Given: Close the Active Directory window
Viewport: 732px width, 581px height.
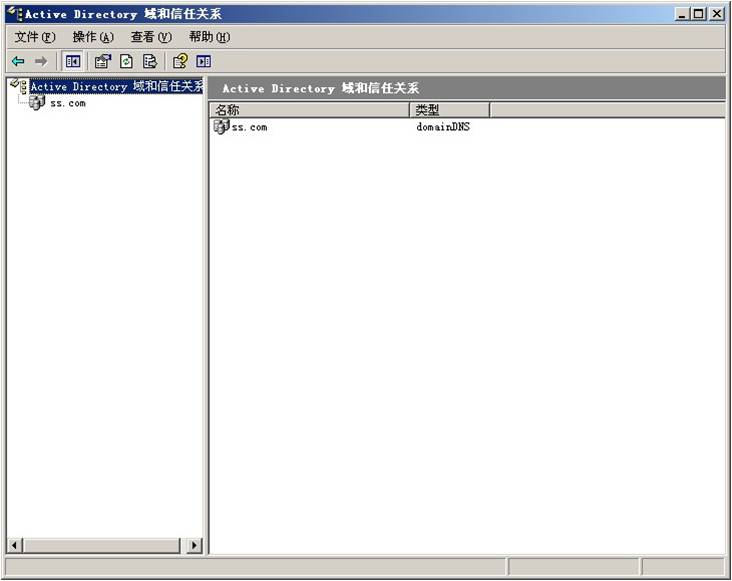Looking at the screenshot, I should [717, 14].
